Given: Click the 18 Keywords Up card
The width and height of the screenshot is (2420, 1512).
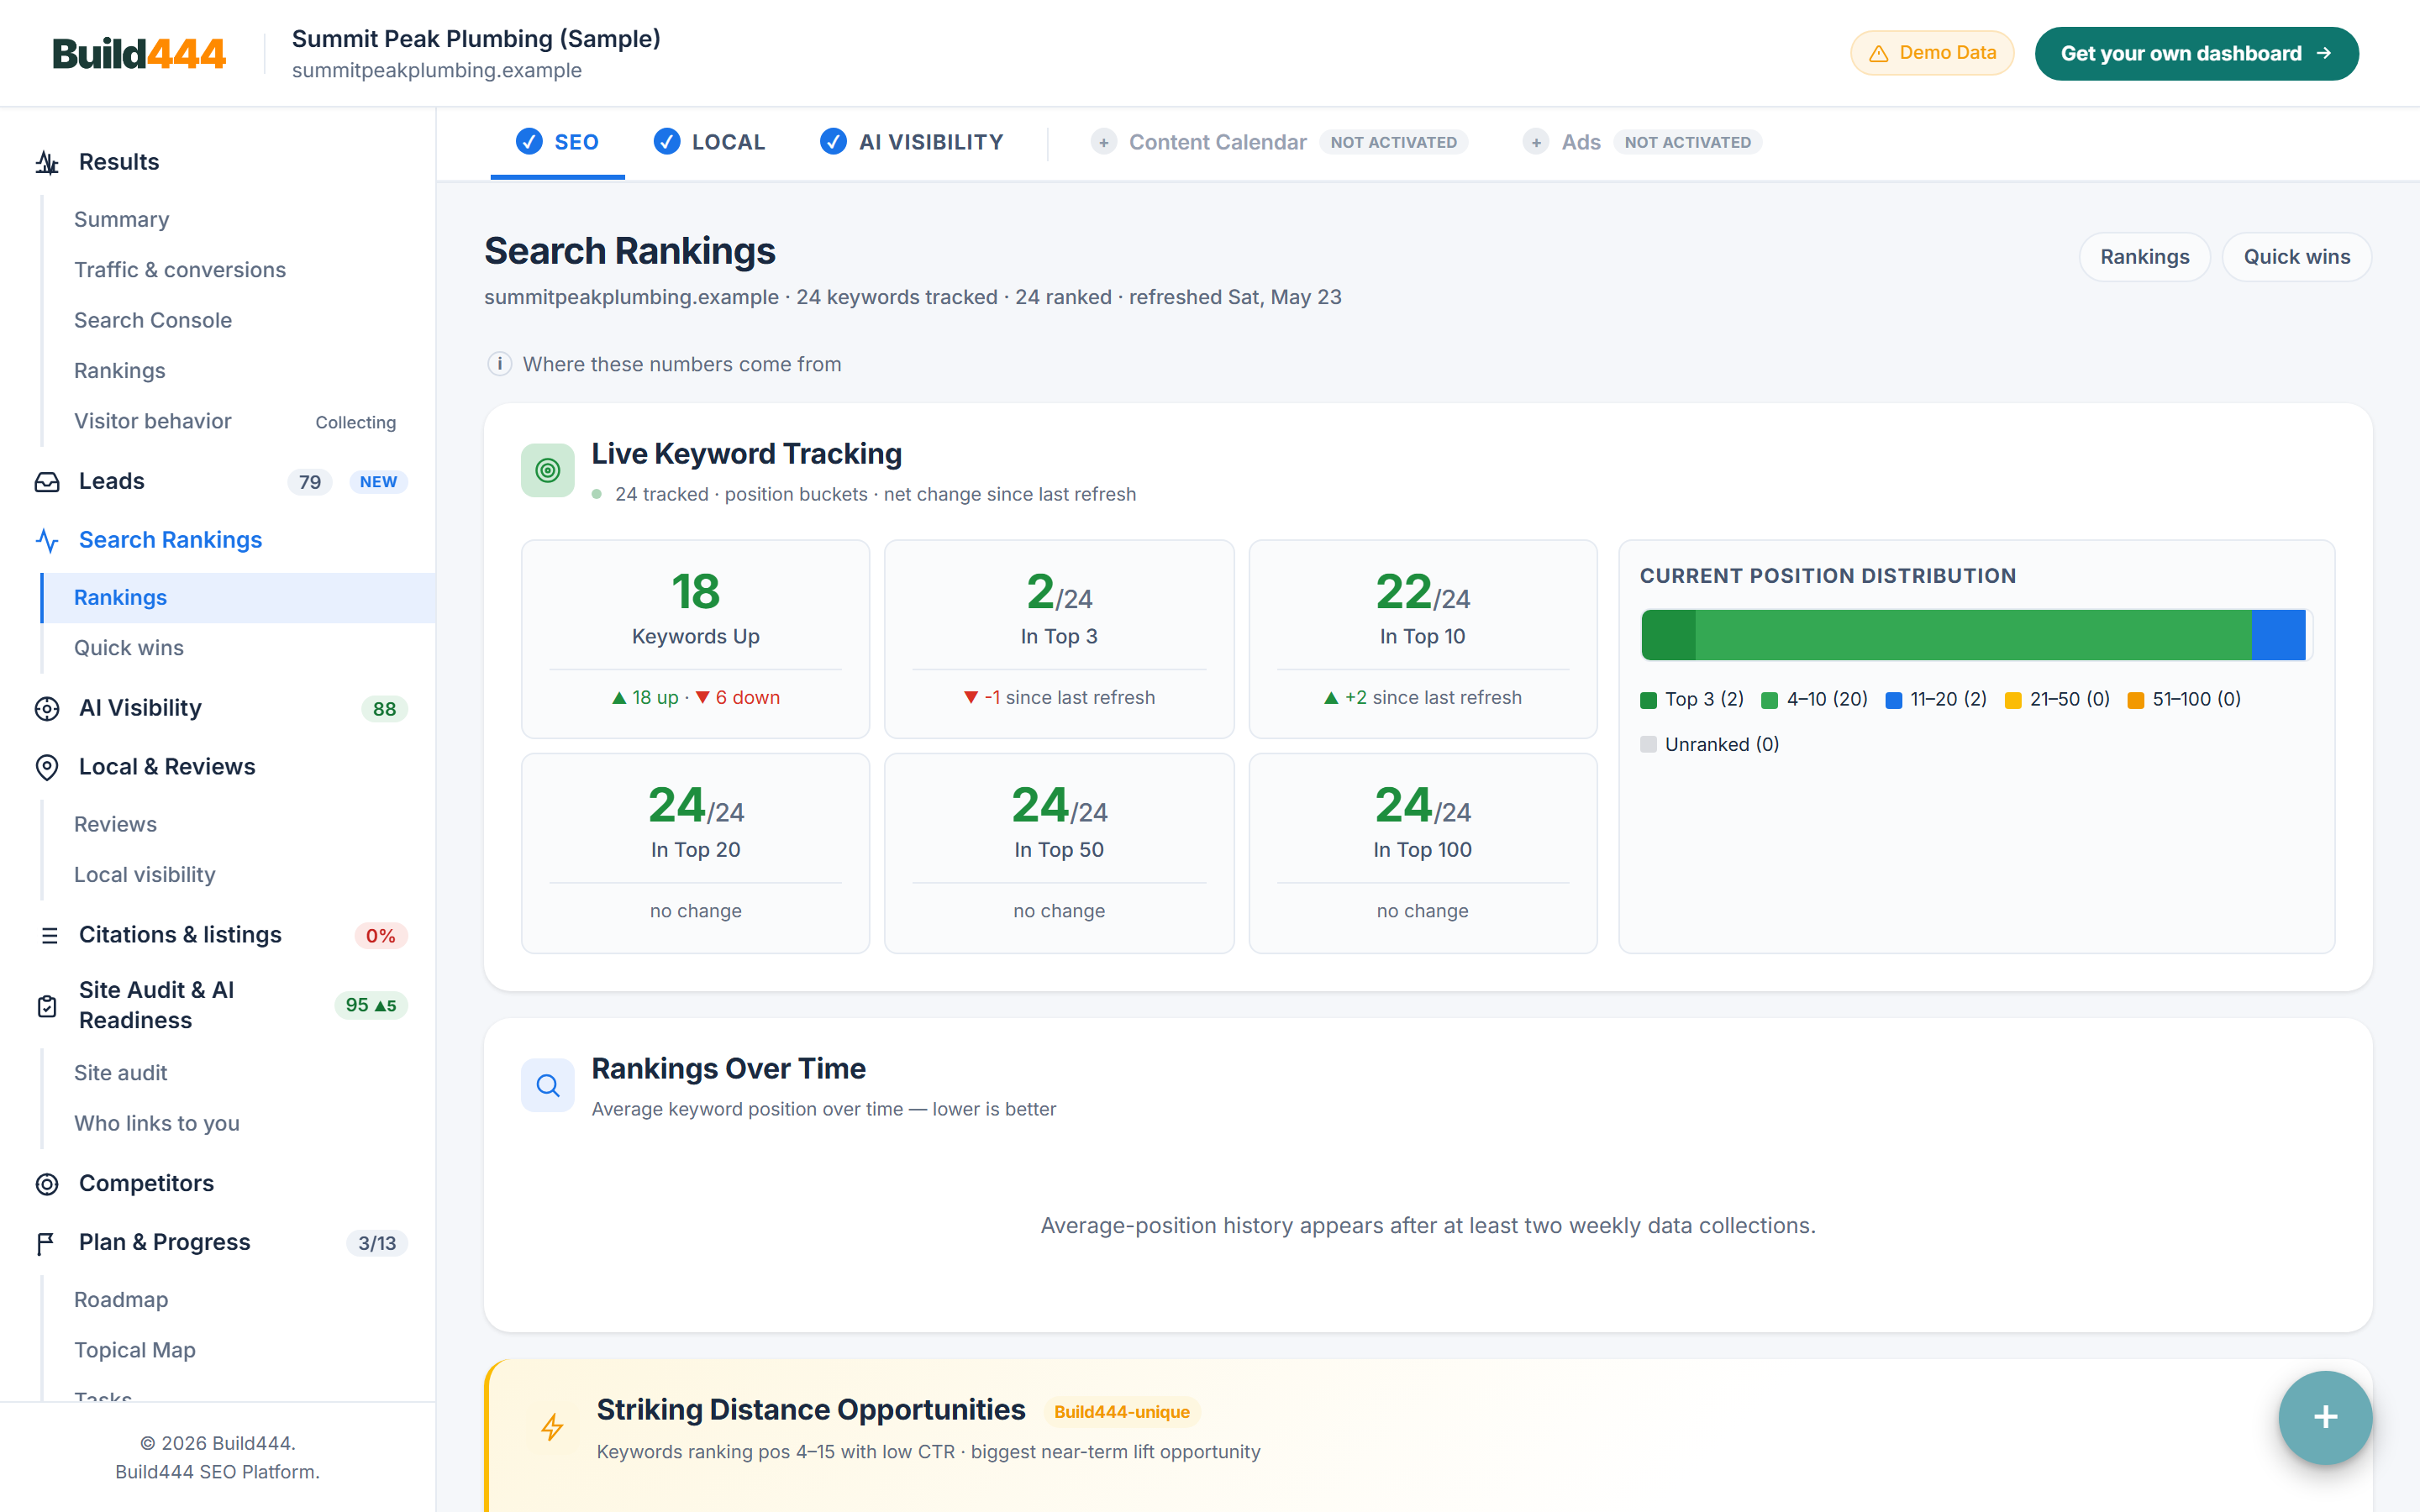Looking at the screenshot, I should pos(696,640).
